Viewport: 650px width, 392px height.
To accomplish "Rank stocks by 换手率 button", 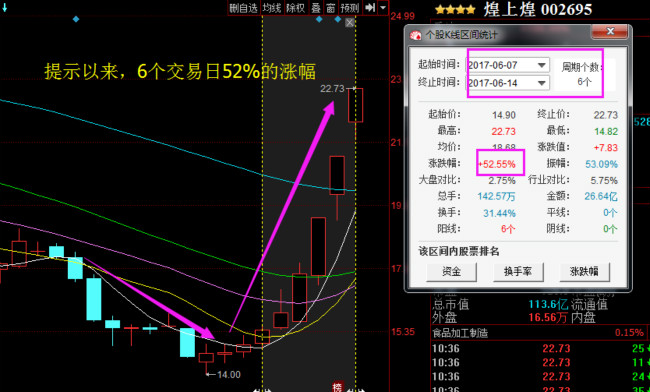I will pos(518,272).
